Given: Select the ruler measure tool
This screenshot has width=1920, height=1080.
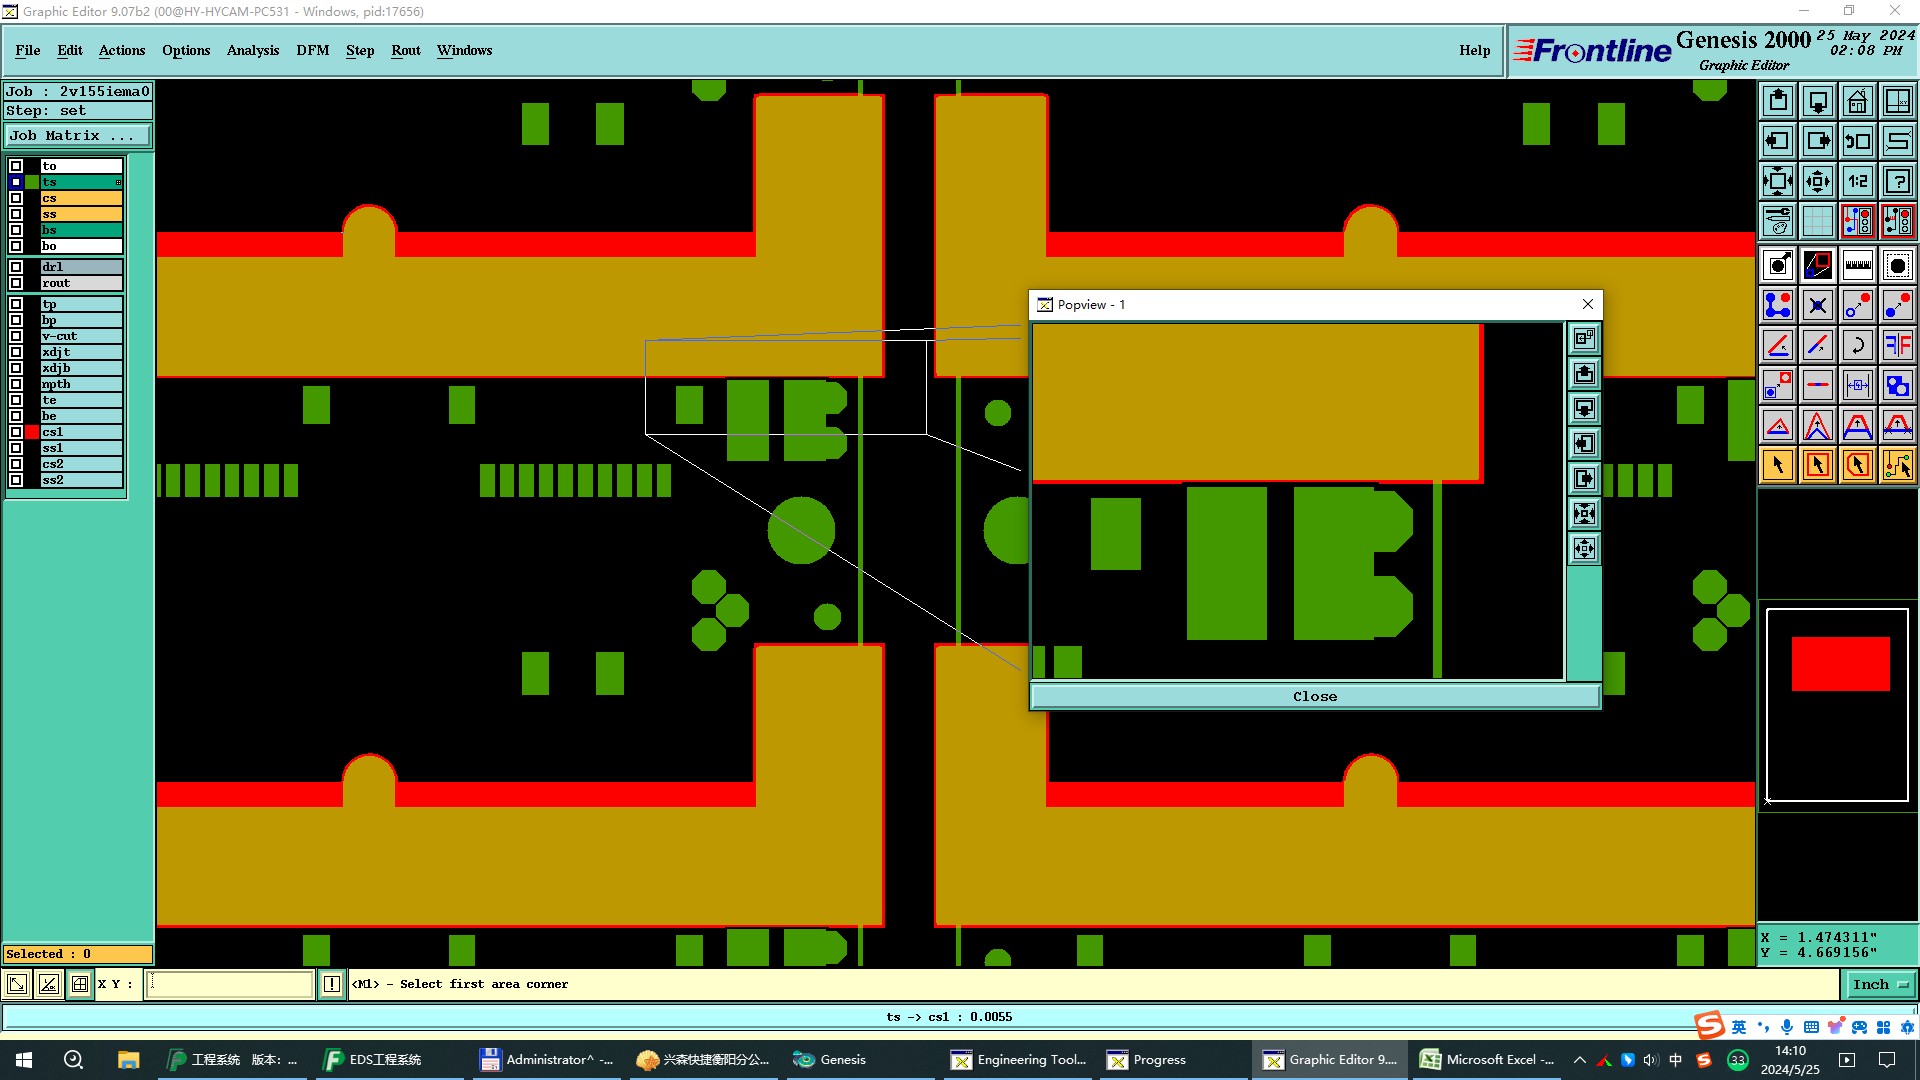Looking at the screenshot, I should (x=1857, y=265).
